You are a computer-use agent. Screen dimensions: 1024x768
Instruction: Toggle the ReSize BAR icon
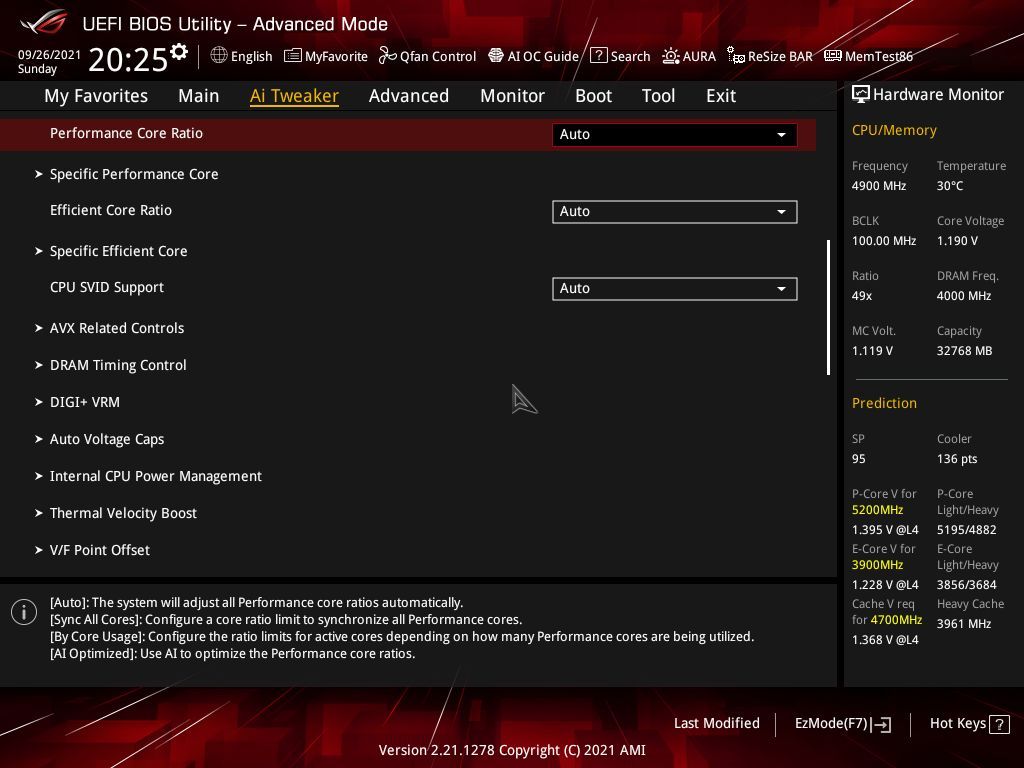(735, 56)
